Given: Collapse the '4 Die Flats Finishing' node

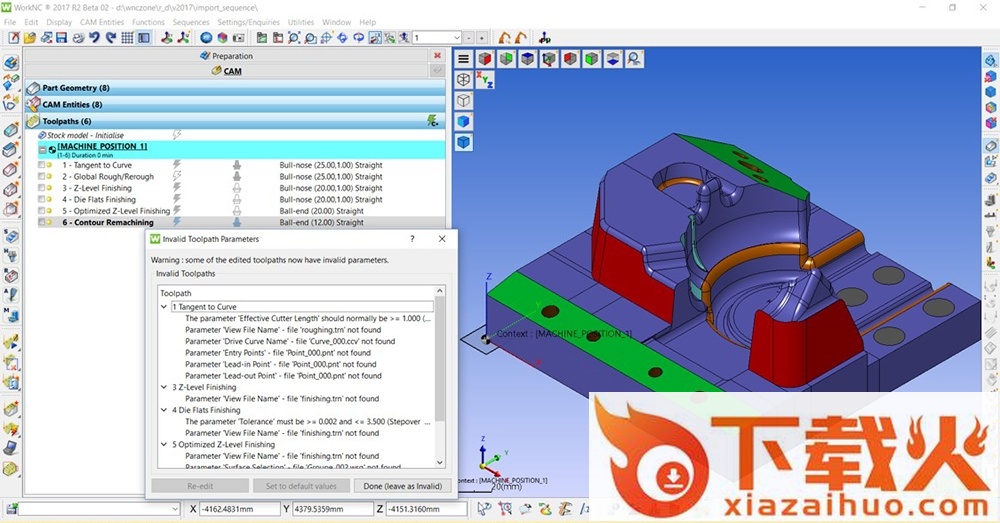Looking at the screenshot, I should [164, 410].
